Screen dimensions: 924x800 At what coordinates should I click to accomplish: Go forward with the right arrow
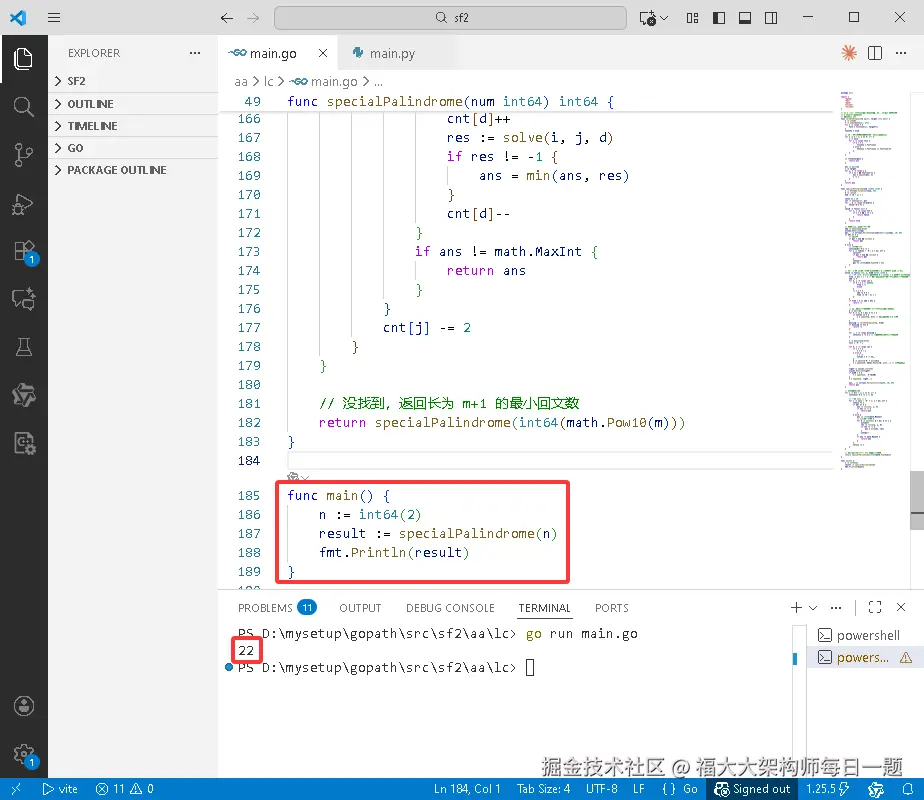pyautogui.click(x=253, y=18)
